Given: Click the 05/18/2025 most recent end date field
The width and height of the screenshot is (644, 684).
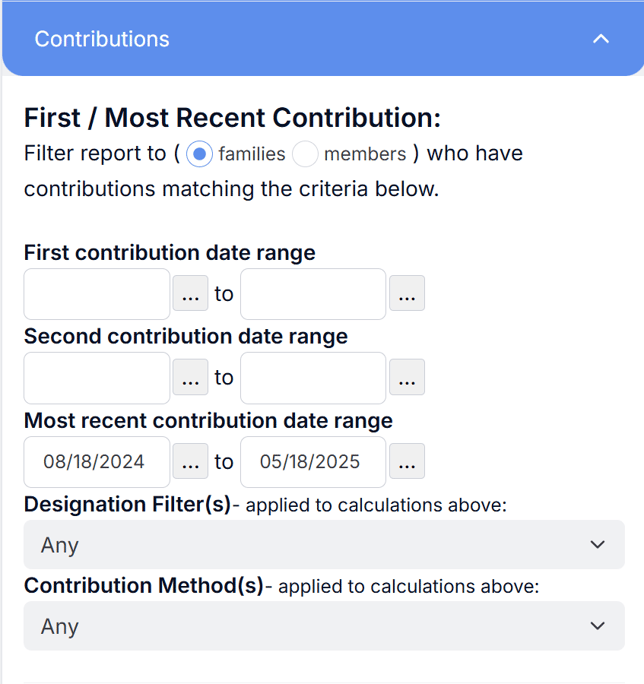Looking at the screenshot, I should [313, 462].
